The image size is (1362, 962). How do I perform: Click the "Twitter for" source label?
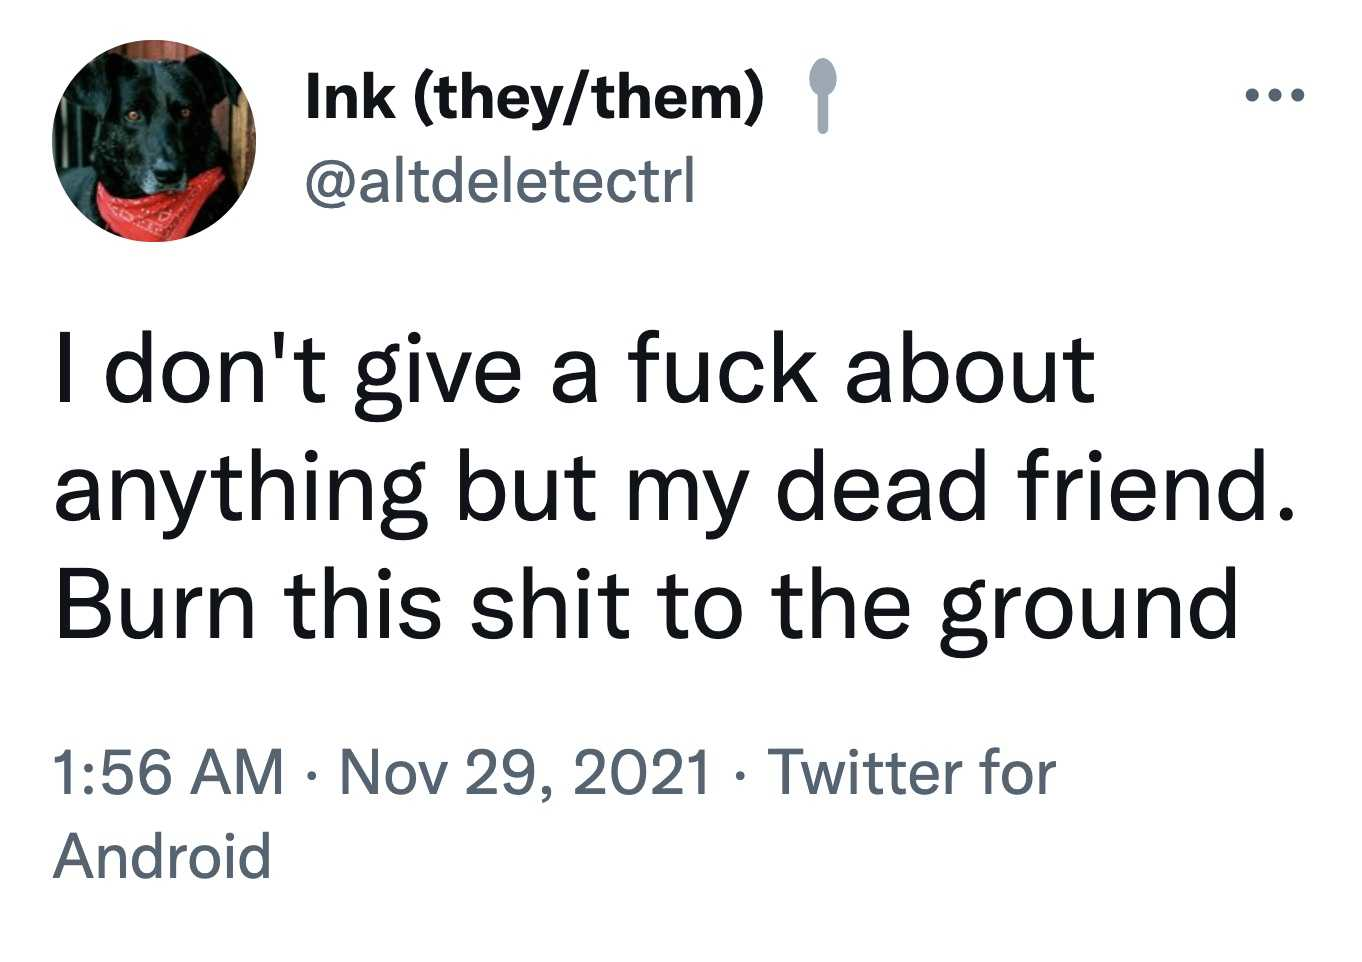[x=911, y=773]
